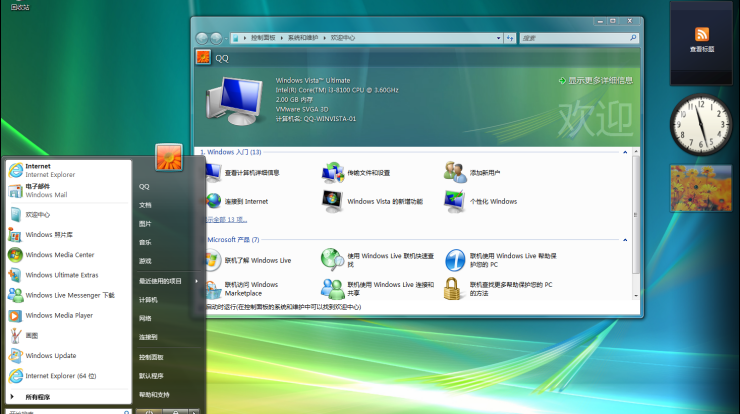Click Windows Live 联机快速查找 globe icon
740x414 pixels.
click(x=333, y=260)
